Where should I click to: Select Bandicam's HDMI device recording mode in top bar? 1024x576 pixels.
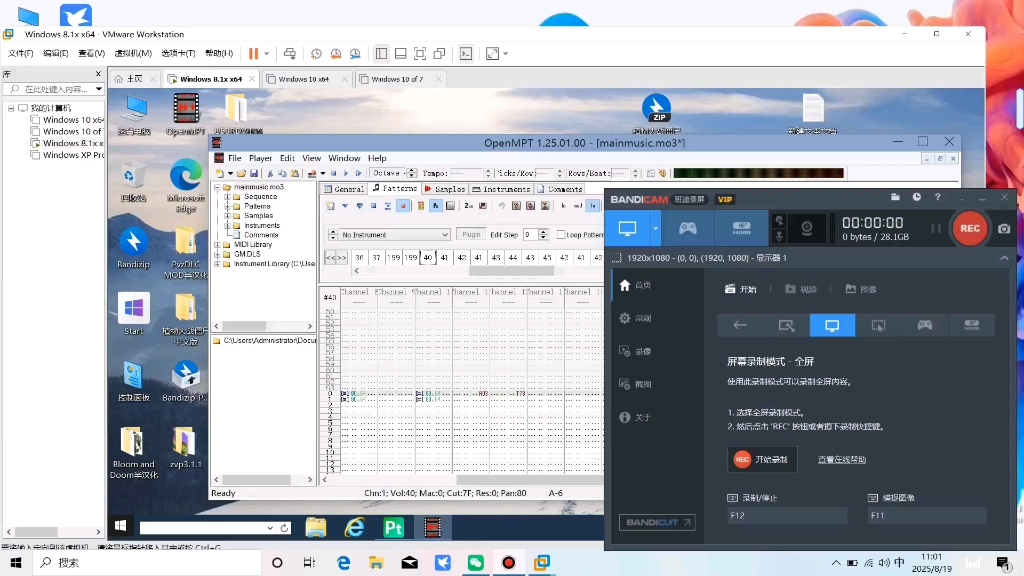[741, 228]
